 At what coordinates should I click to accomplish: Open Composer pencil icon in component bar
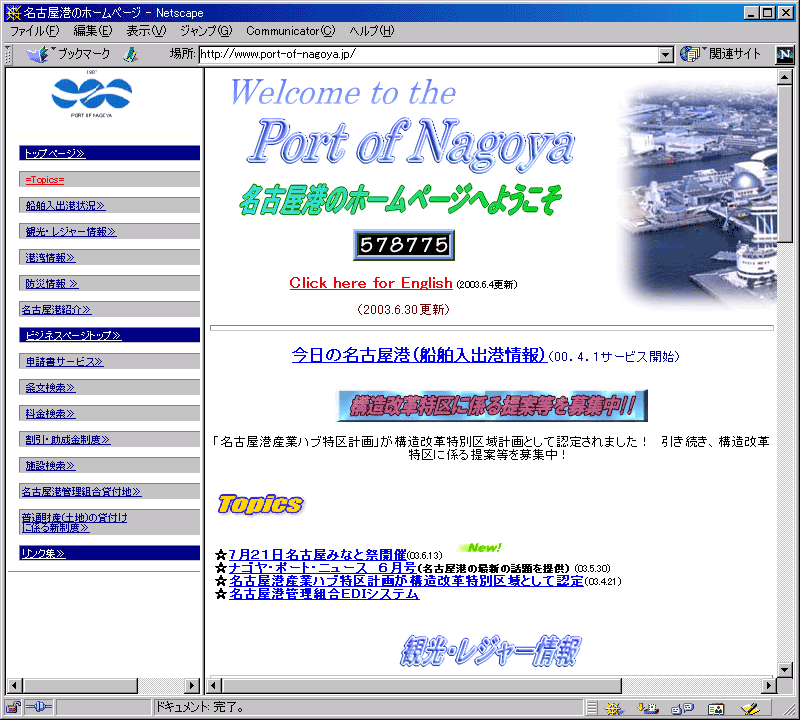pyautogui.click(x=750, y=708)
